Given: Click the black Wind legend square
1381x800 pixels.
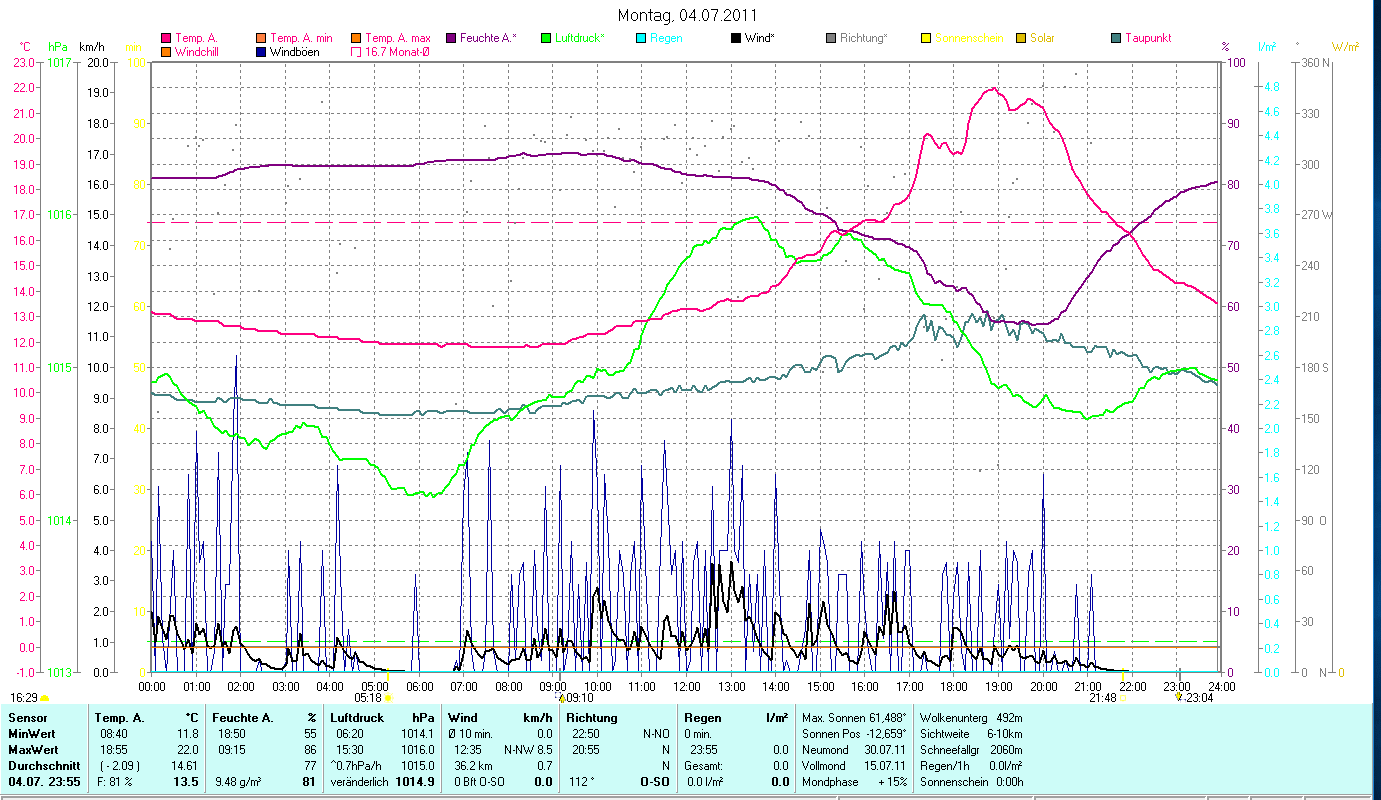Looking at the screenshot, I should click(x=736, y=38).
